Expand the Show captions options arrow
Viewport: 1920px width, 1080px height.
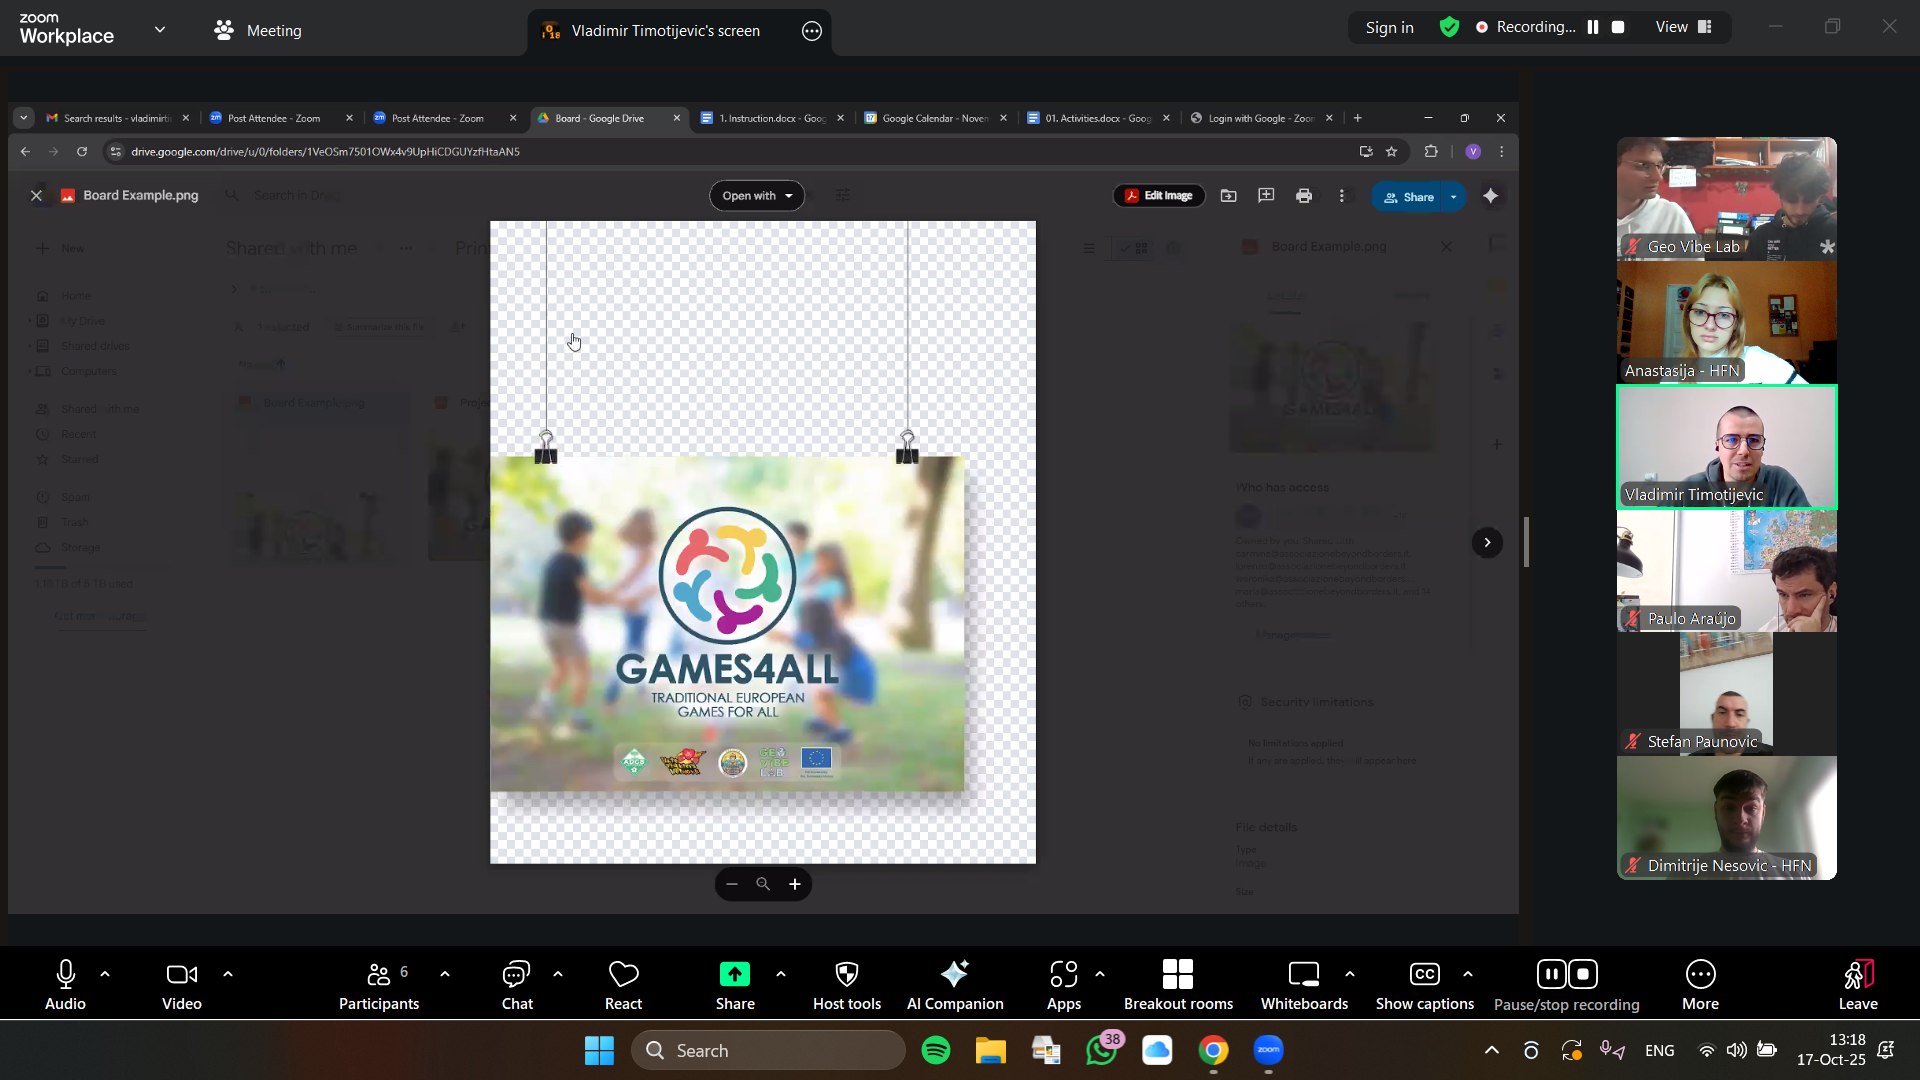[1468, 974]
